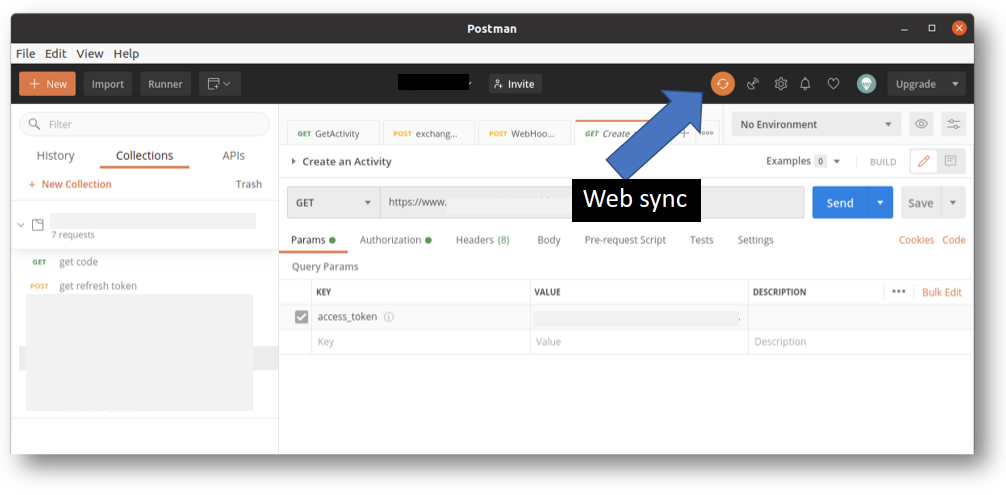Select the Tests tab
The height and width of the screenshot is (495, 1006).
[x=701, y=240]
